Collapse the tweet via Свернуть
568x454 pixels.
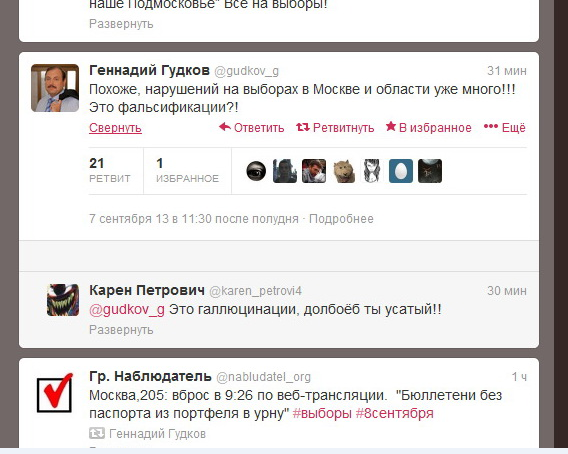pos(115,128)
